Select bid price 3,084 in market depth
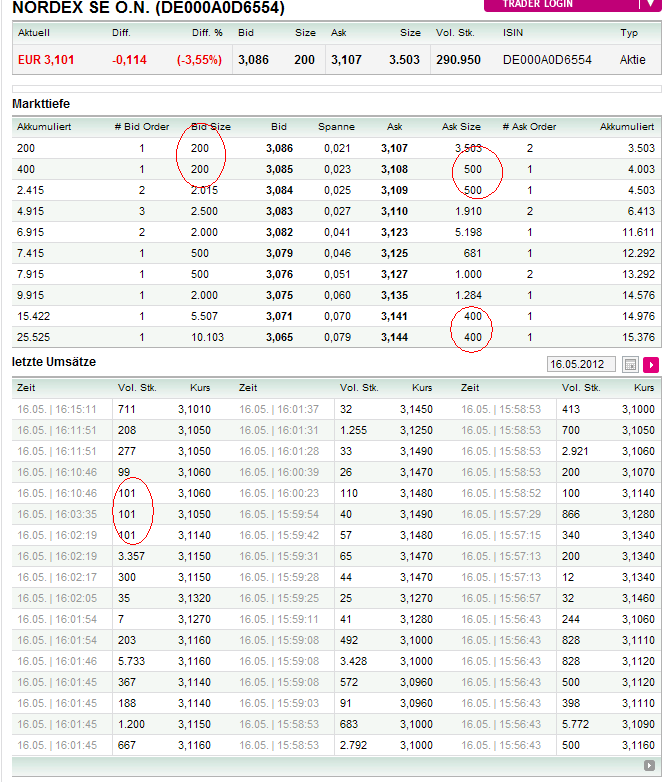Viewport: 666px width, 782px height. point(279,191)
